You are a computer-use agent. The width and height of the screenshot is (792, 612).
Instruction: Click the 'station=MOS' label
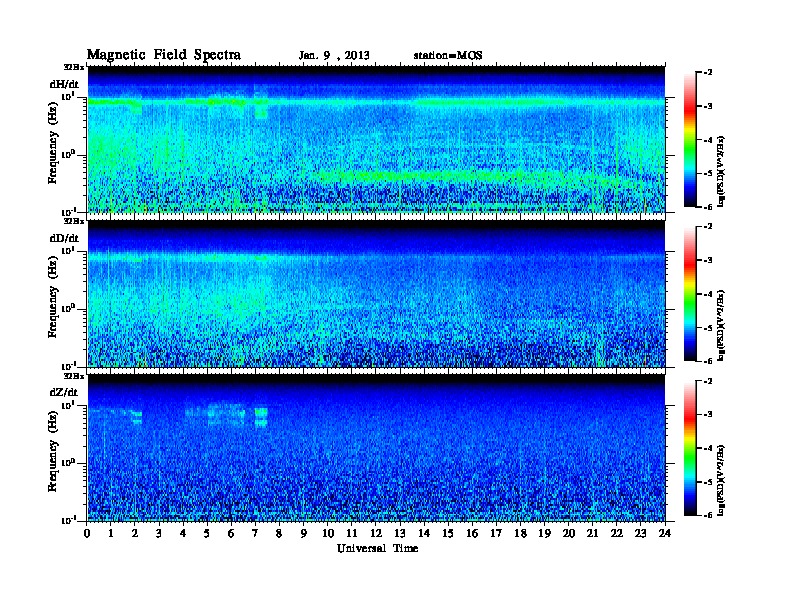[x=448, y=56]
